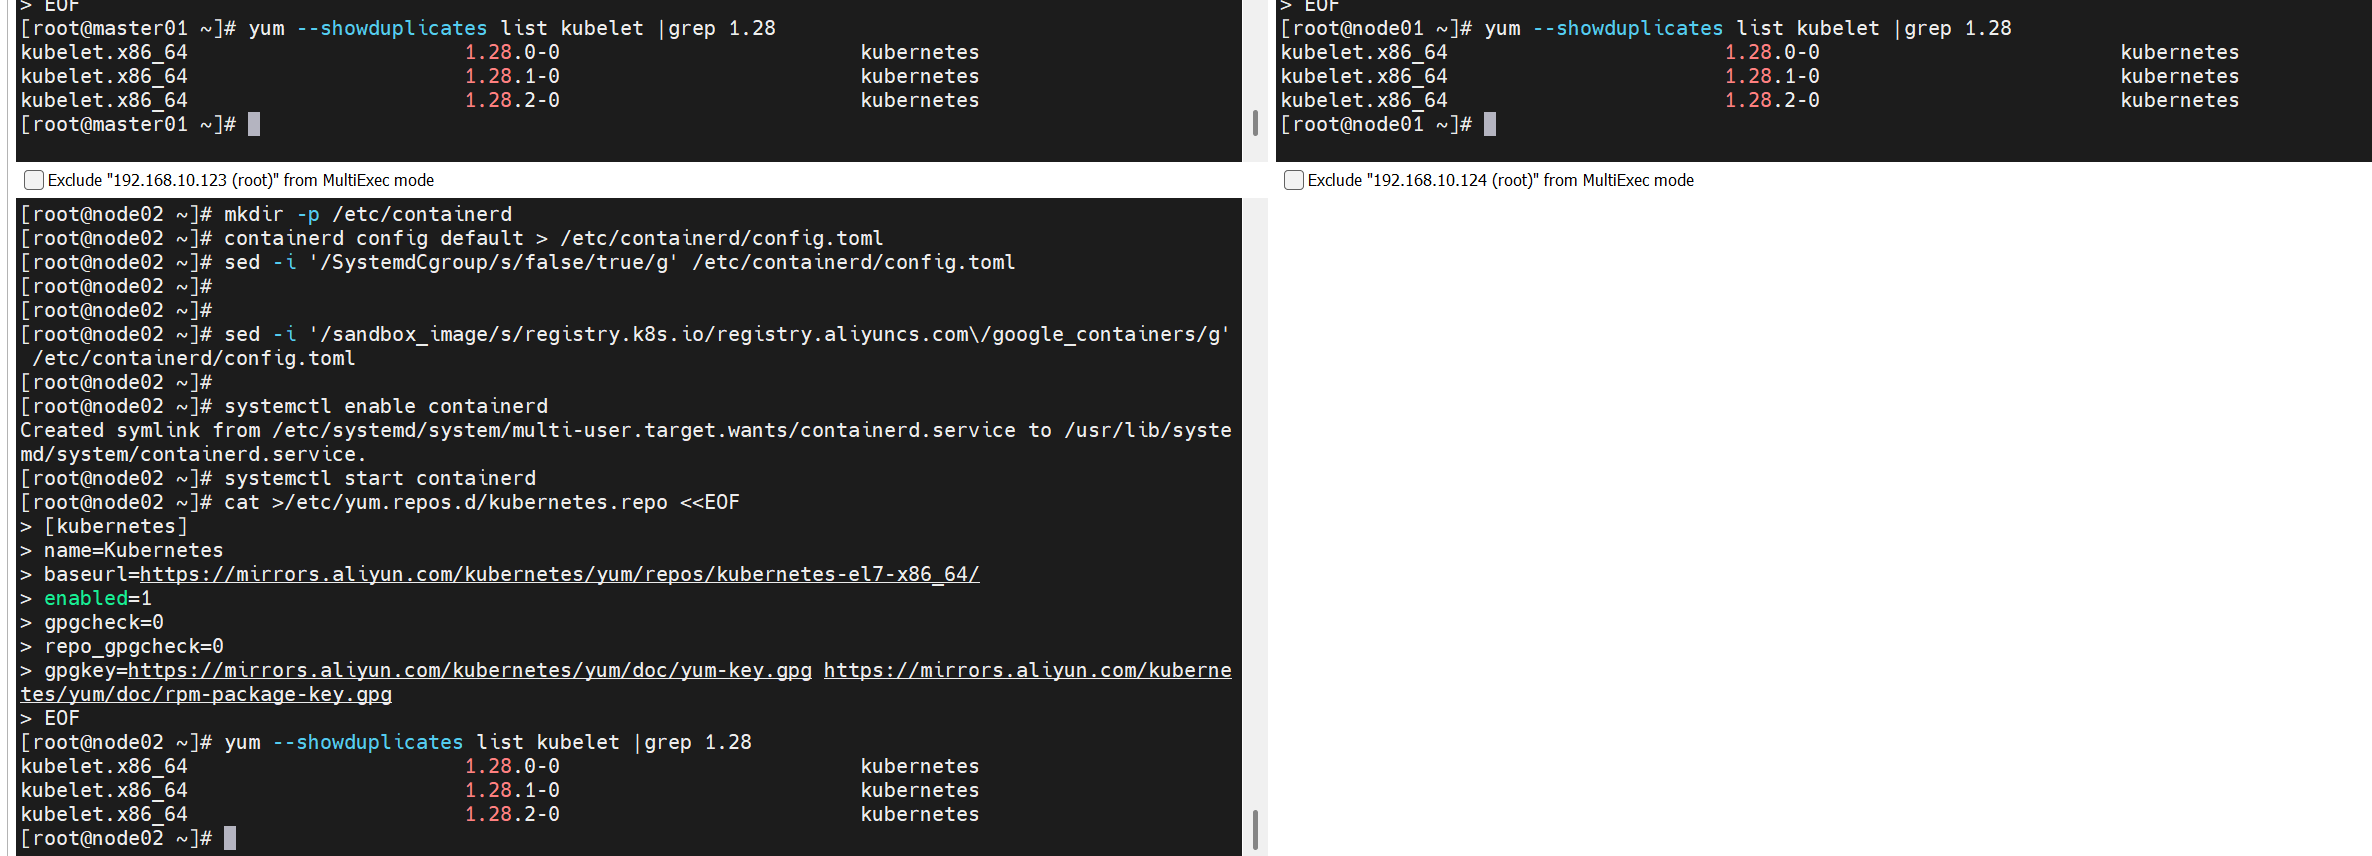Click the node02 terminal scrollbar thumb

pyautogui.click(x=1255, y=830)
